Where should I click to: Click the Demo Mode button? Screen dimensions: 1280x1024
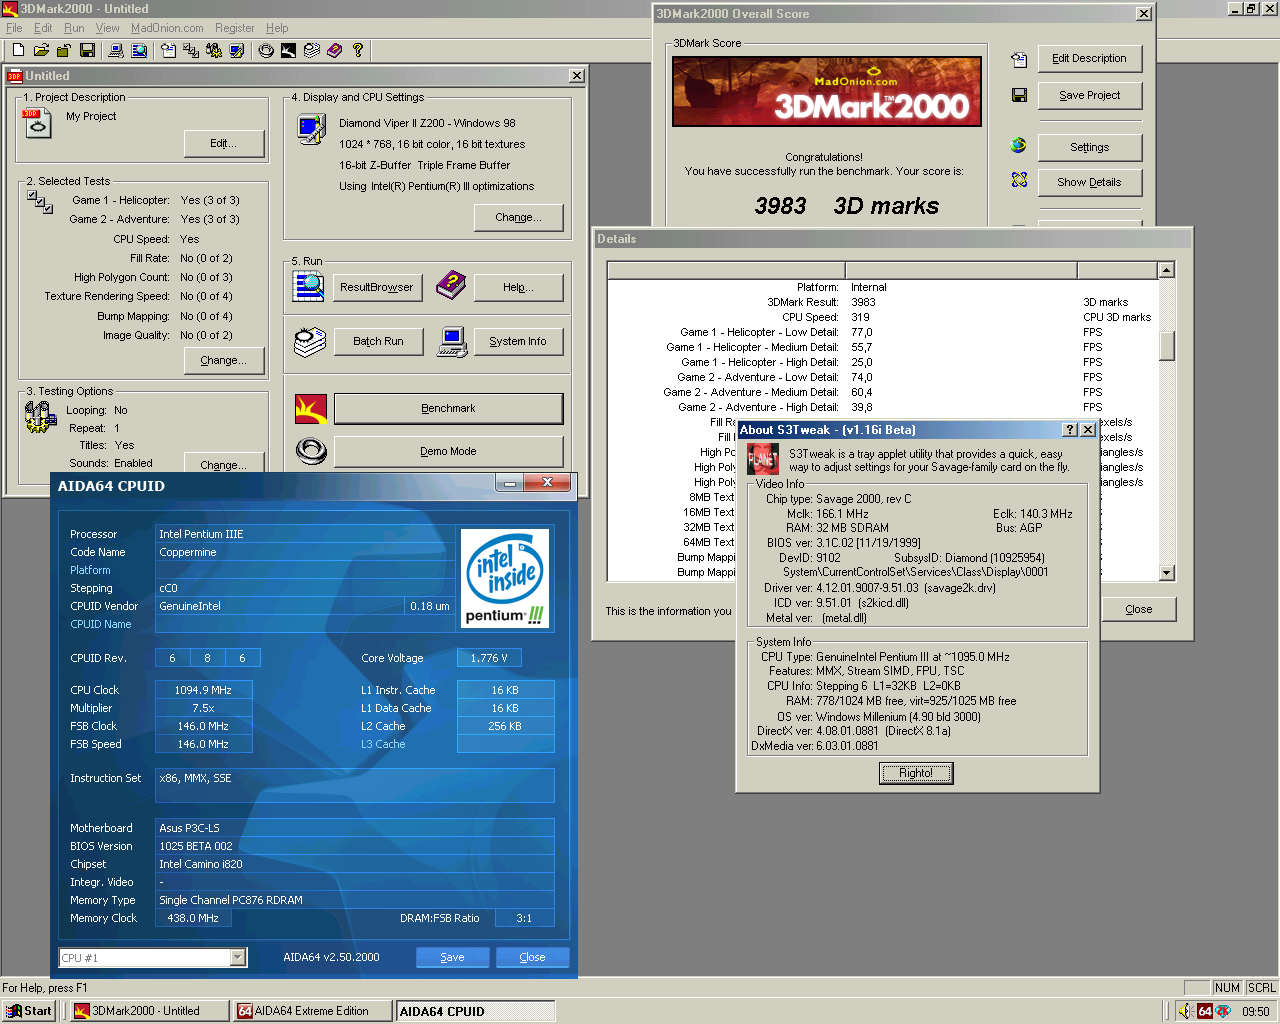[448, 452]
